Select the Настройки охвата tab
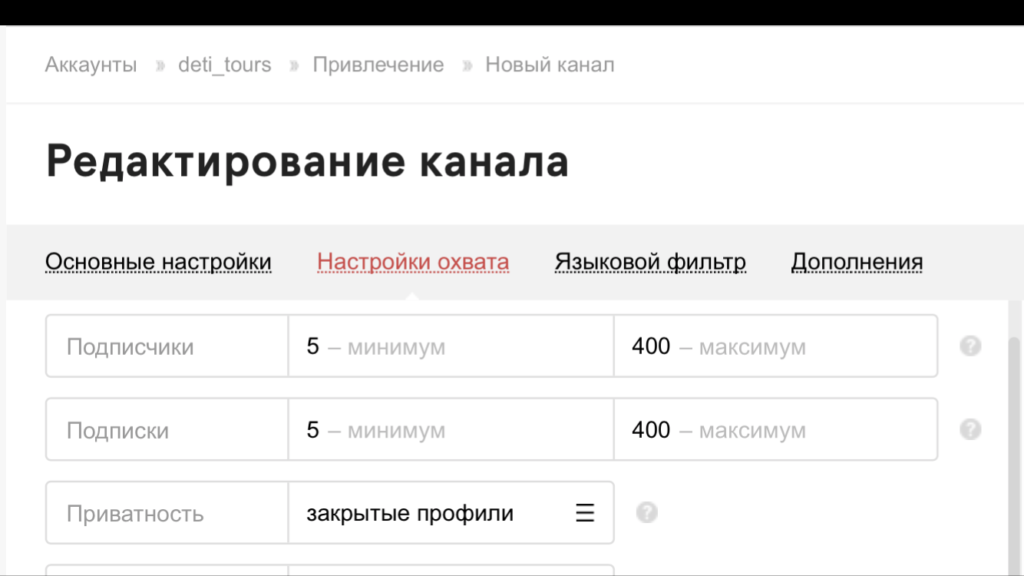1024x576 pixels. point(412,262)
